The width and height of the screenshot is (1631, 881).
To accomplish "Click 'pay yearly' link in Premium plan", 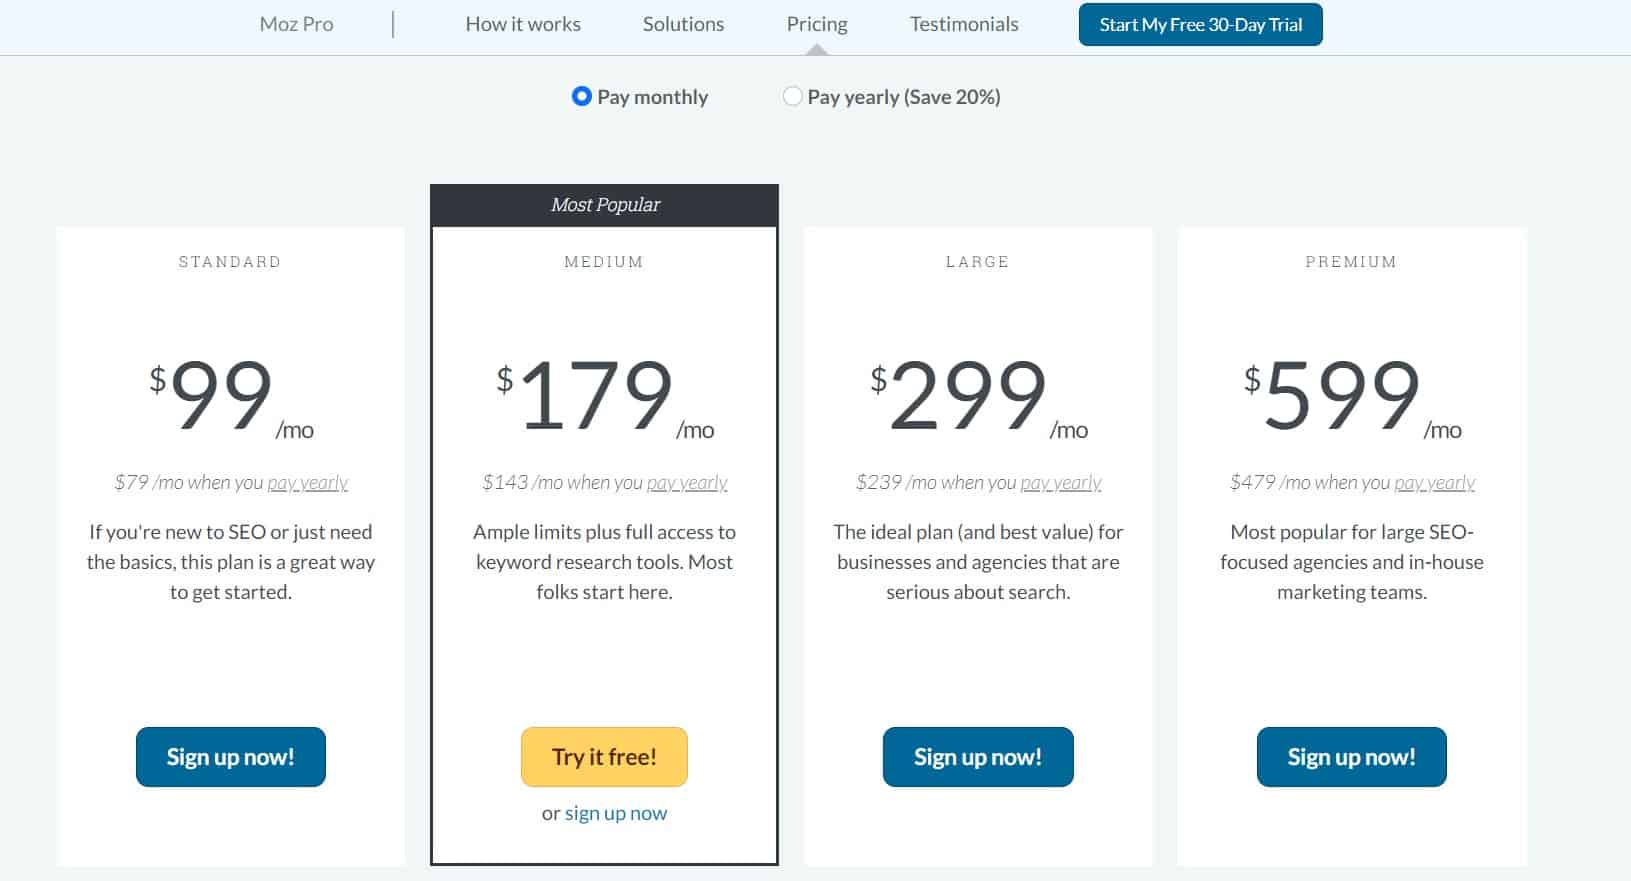I will [x=1435, y=483].
